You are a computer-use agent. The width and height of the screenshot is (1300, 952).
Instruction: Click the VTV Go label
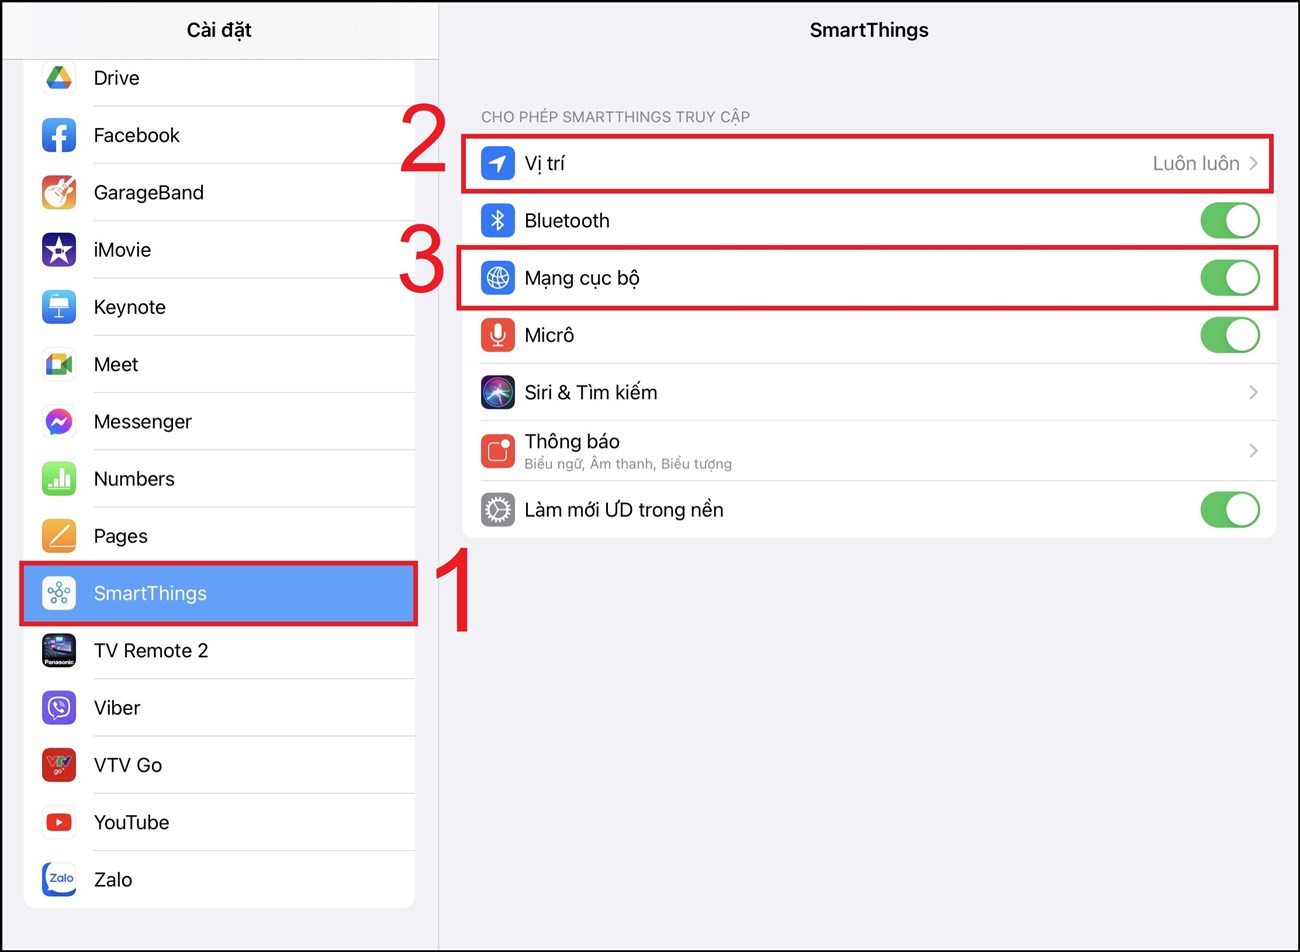[128, 765]
